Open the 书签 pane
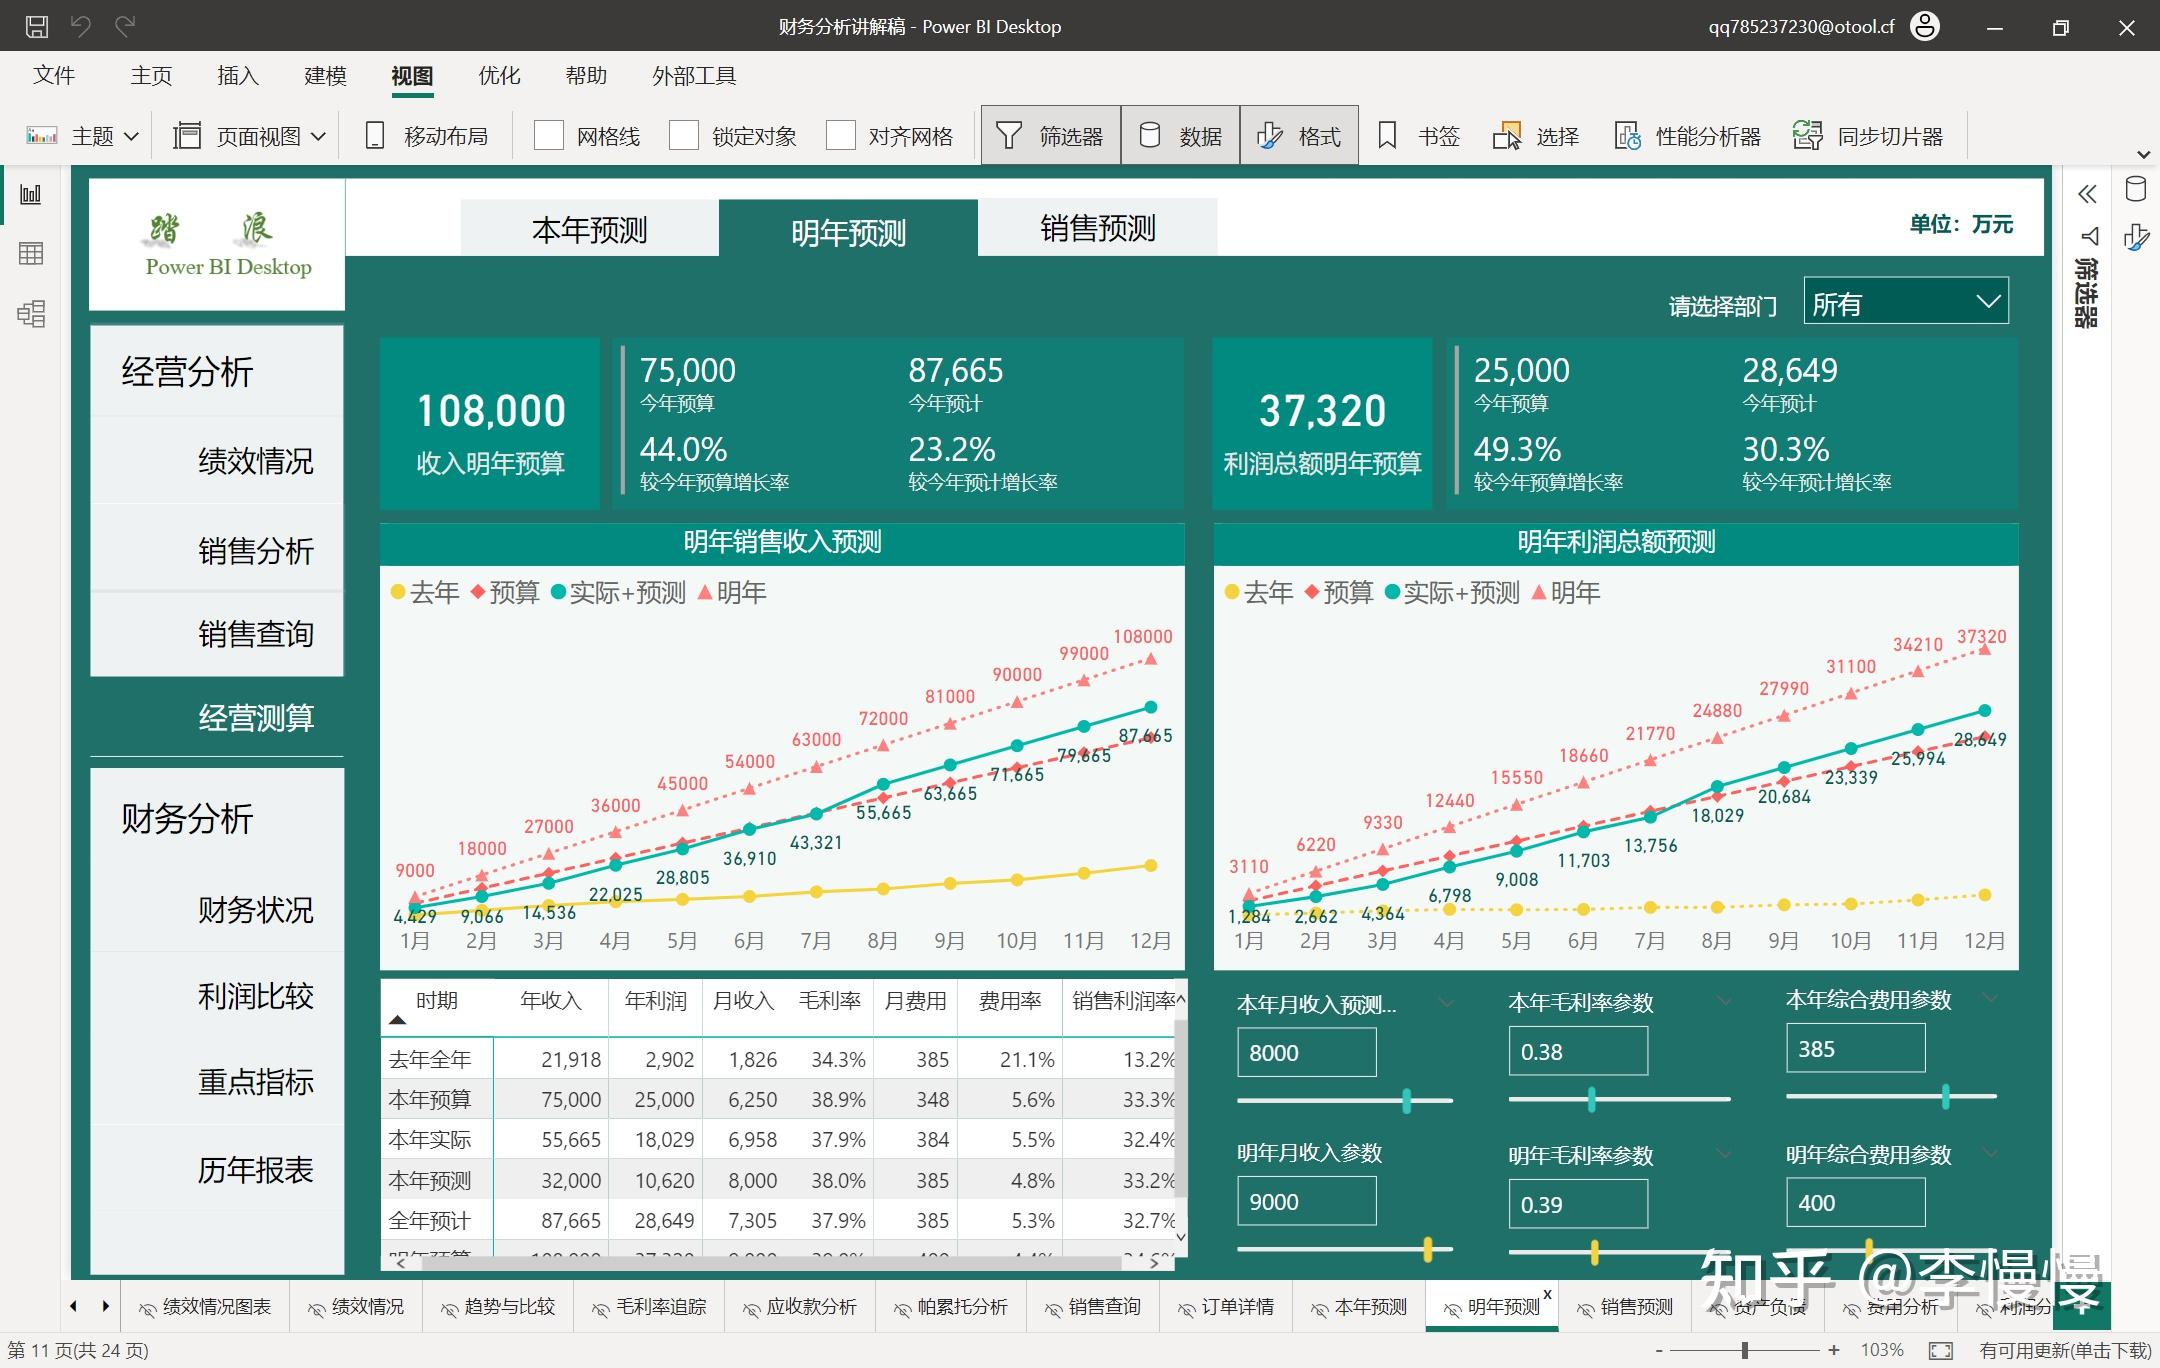 click(x=1419, y=134)
